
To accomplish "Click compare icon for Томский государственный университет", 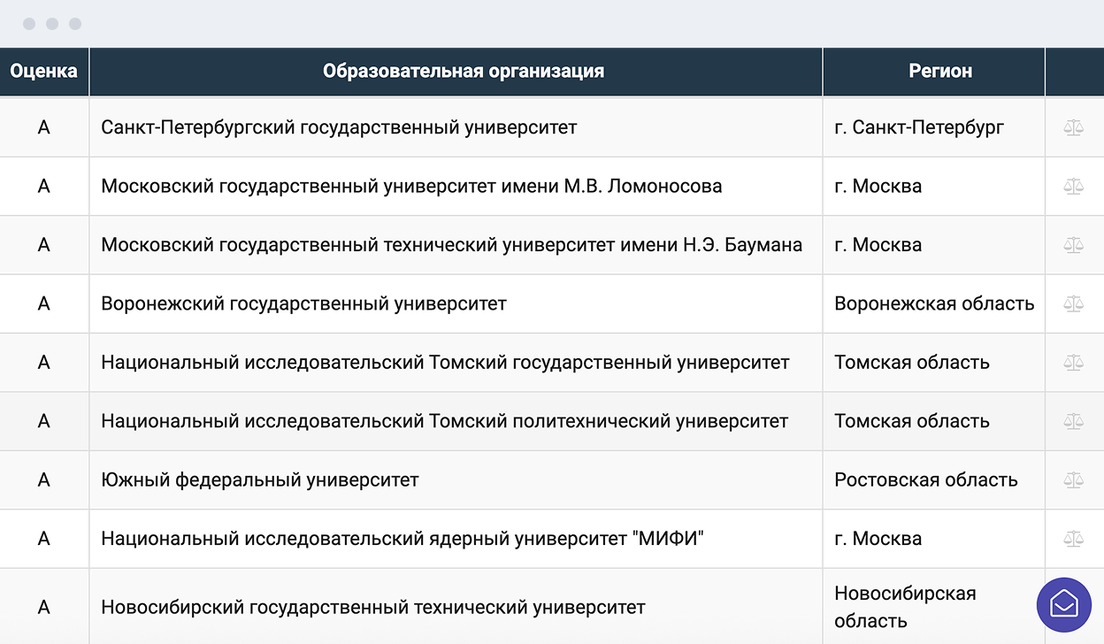I will 1073,363.
